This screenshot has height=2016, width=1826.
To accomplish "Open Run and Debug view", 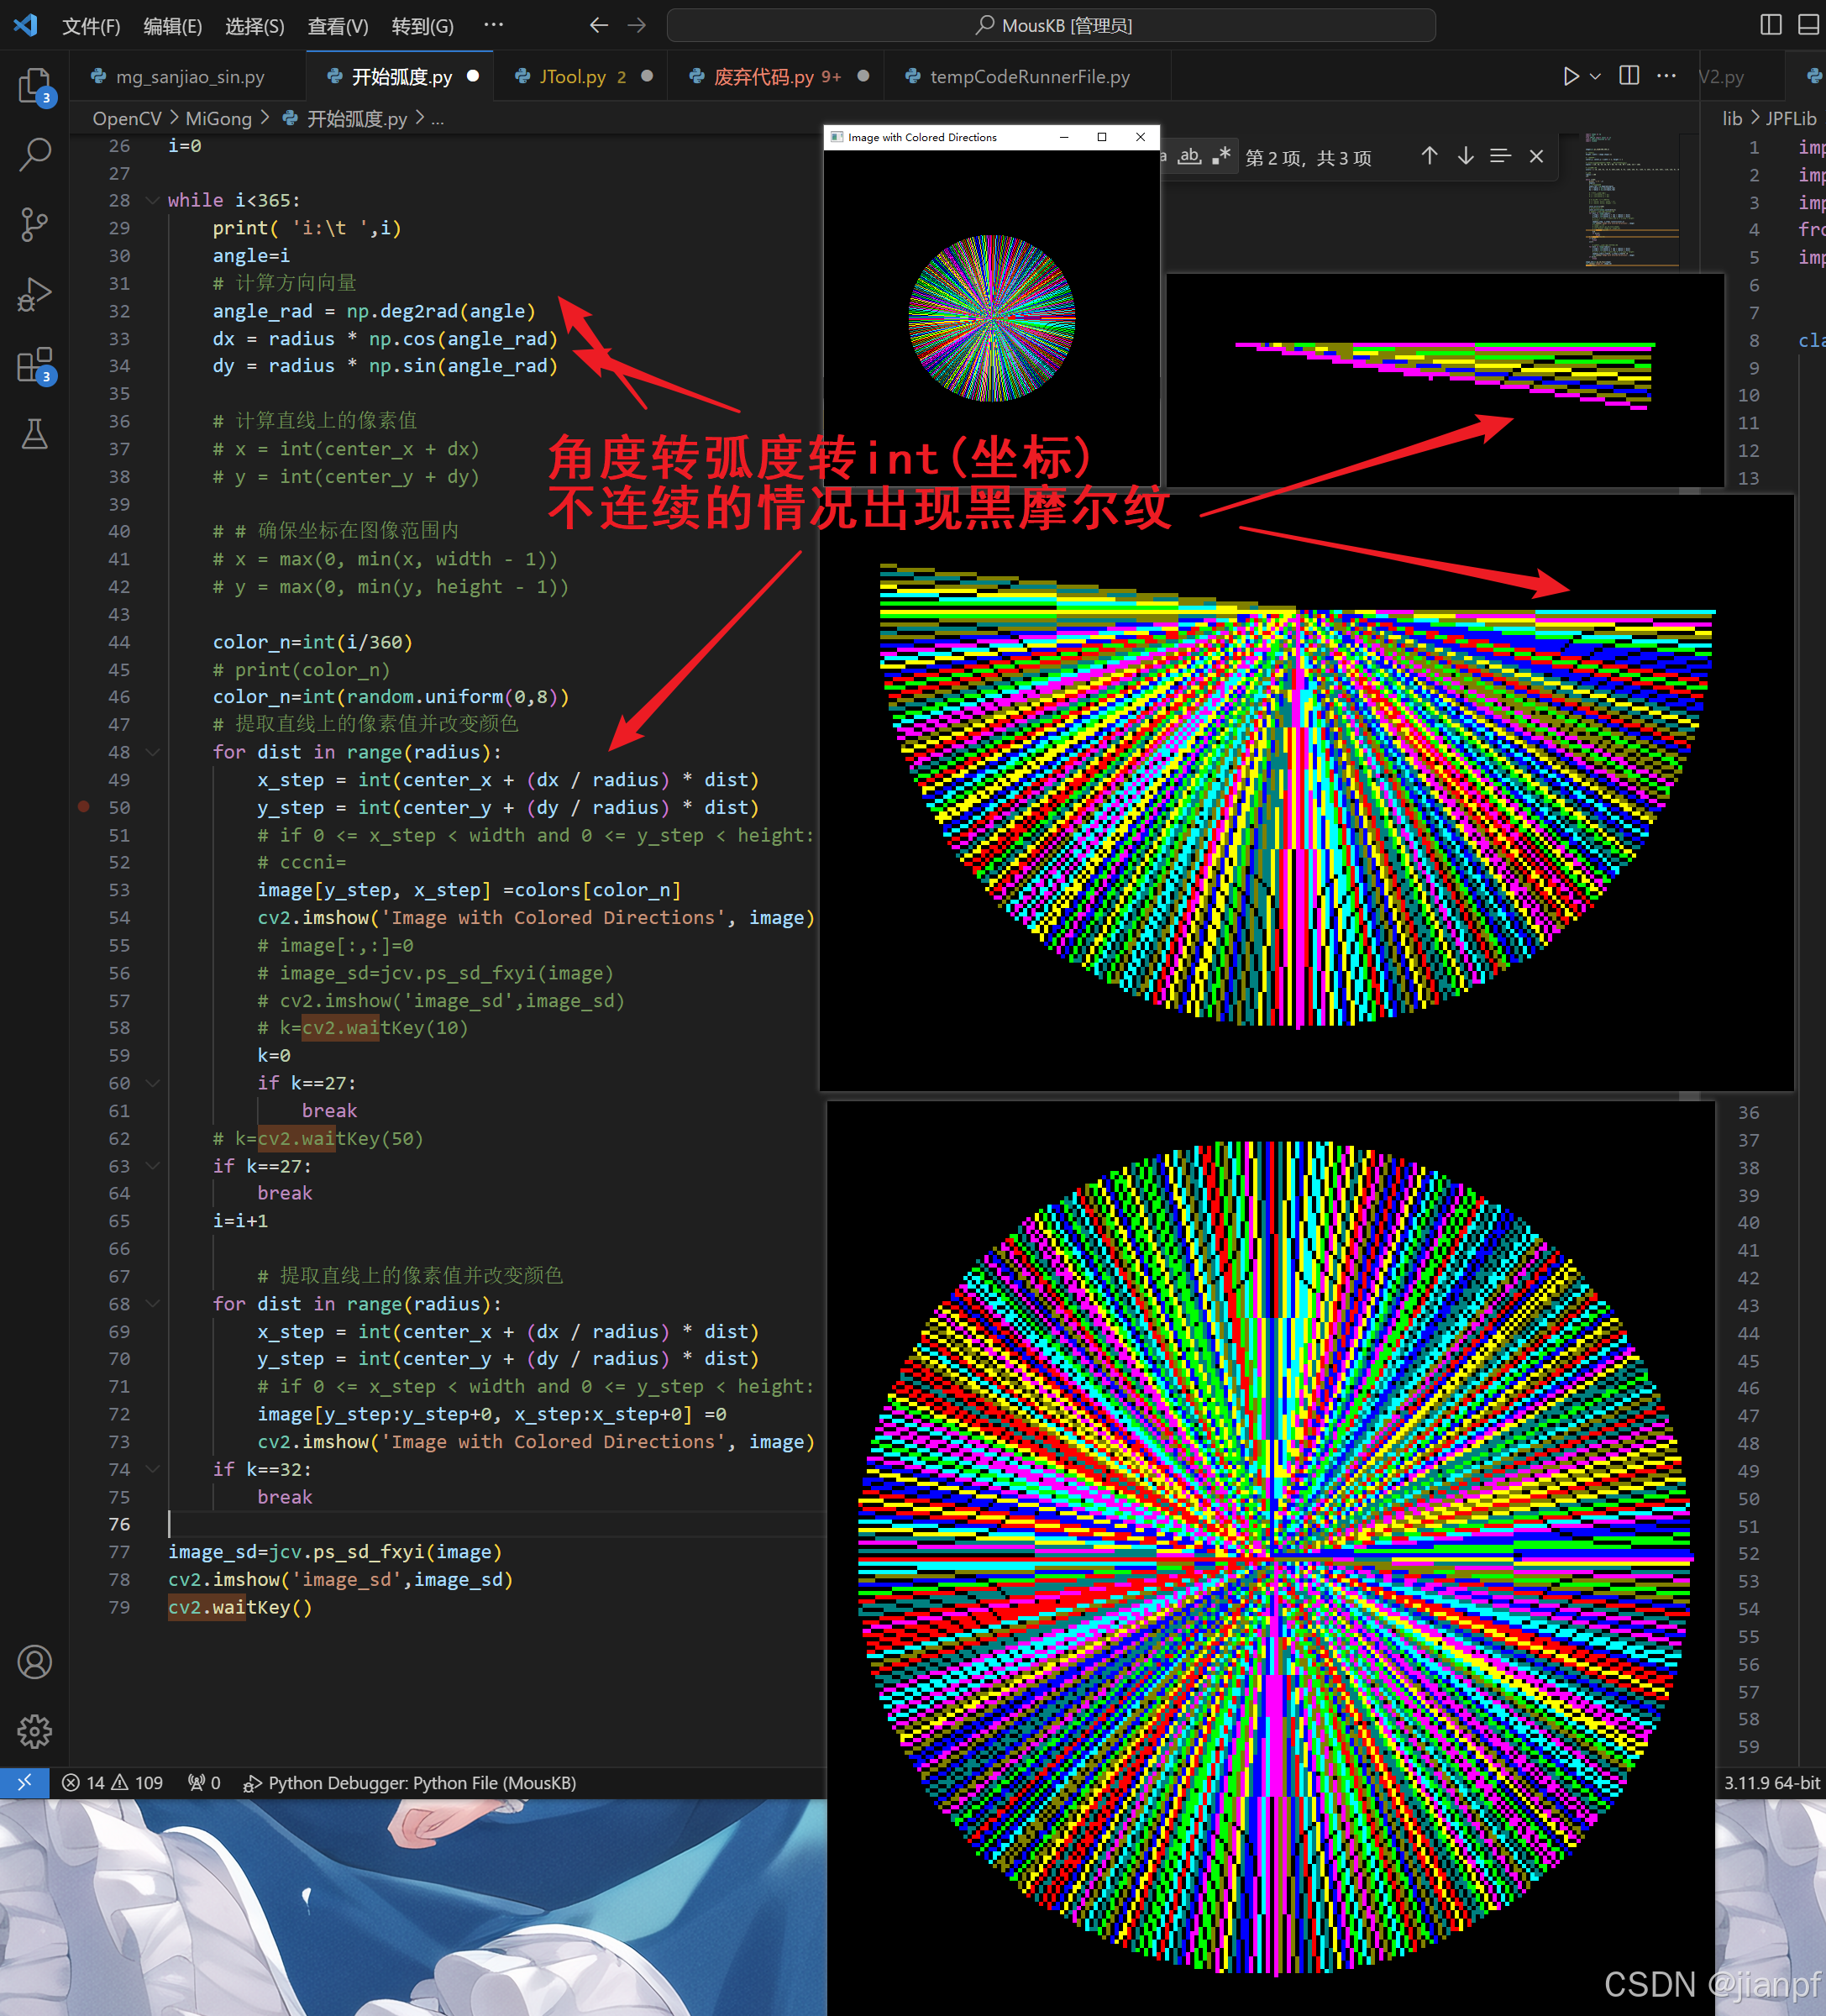I will (x=35, y=295).
